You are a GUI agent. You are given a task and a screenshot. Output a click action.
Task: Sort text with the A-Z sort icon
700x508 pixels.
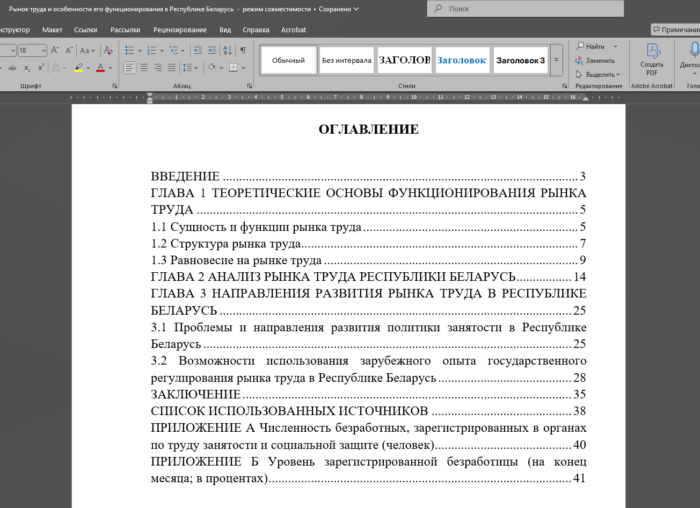click(x=228, y=50)
